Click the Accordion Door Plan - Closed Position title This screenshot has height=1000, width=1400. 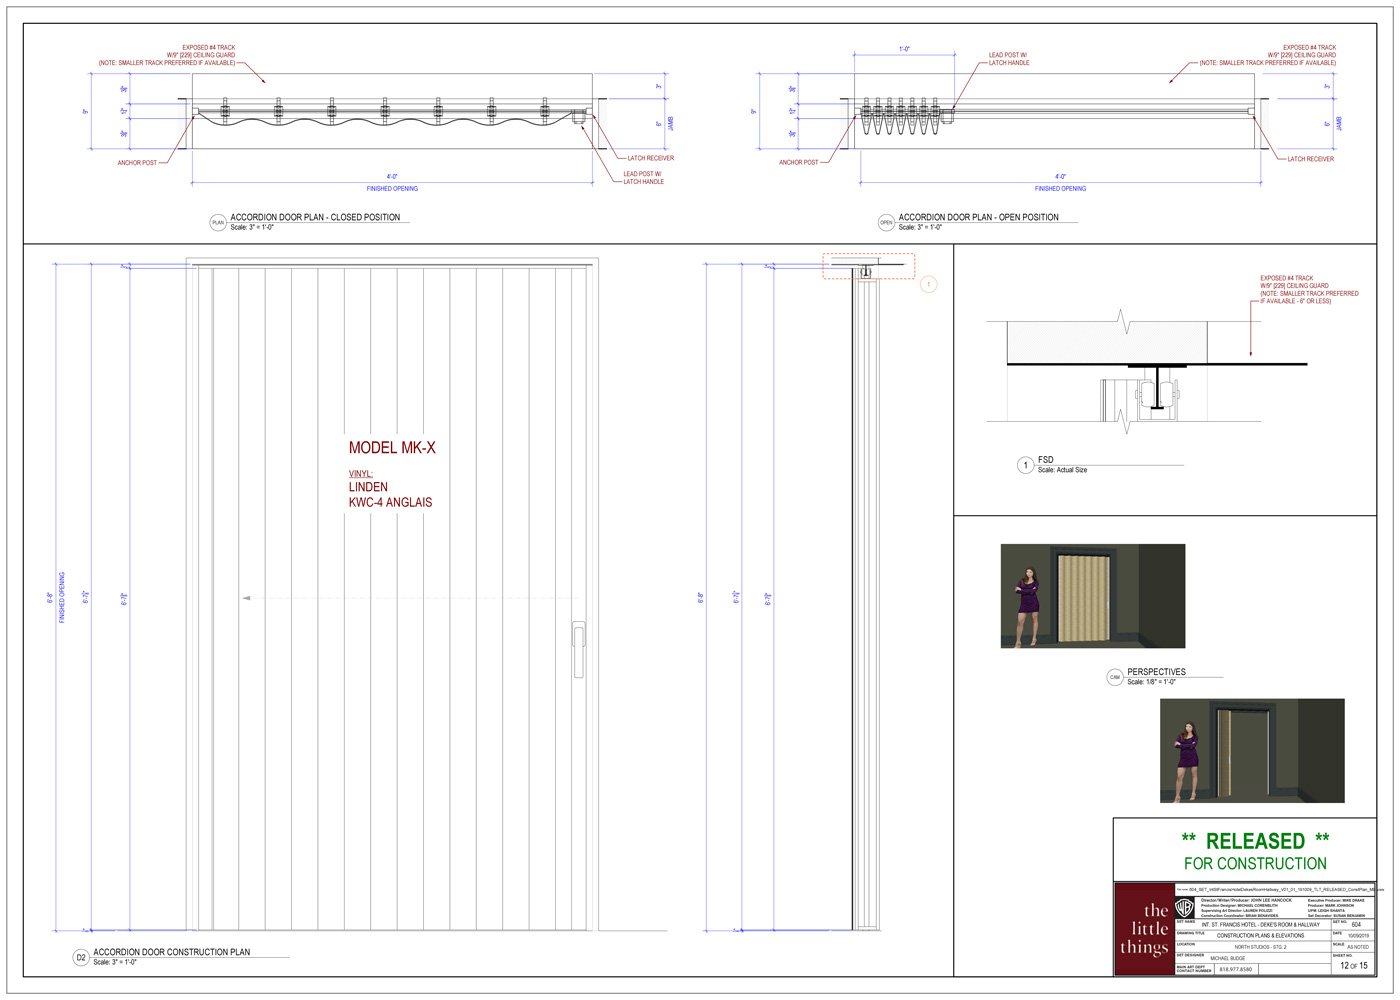point(315,217)
